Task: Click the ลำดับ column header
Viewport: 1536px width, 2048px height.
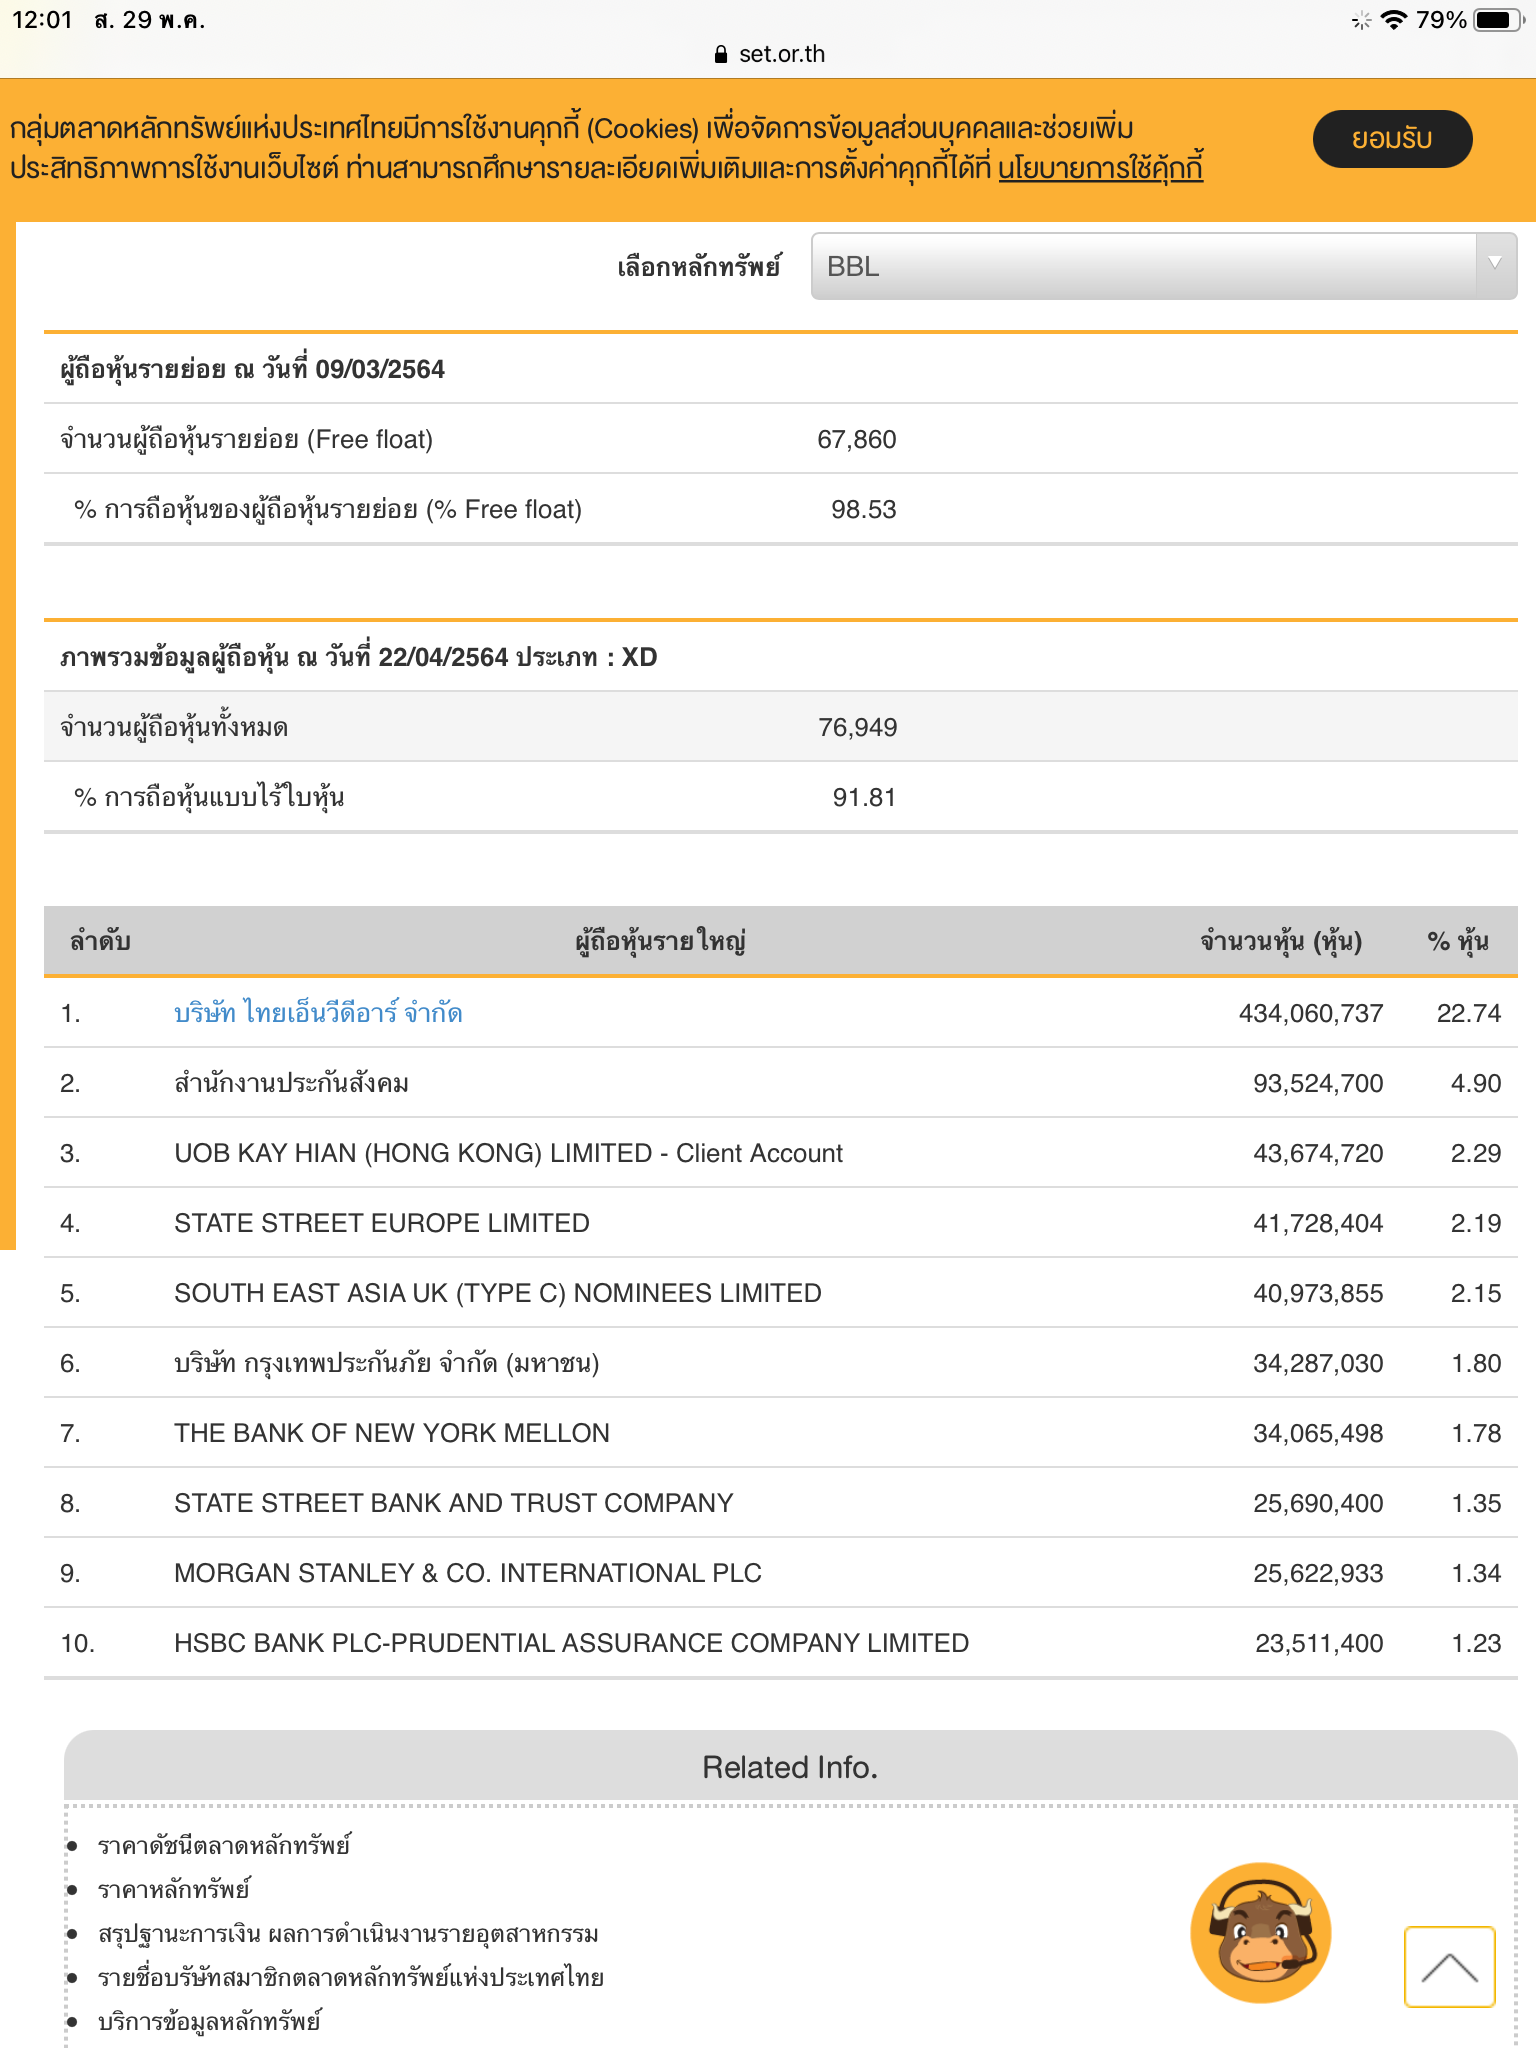Action: [x=100, y=941]
